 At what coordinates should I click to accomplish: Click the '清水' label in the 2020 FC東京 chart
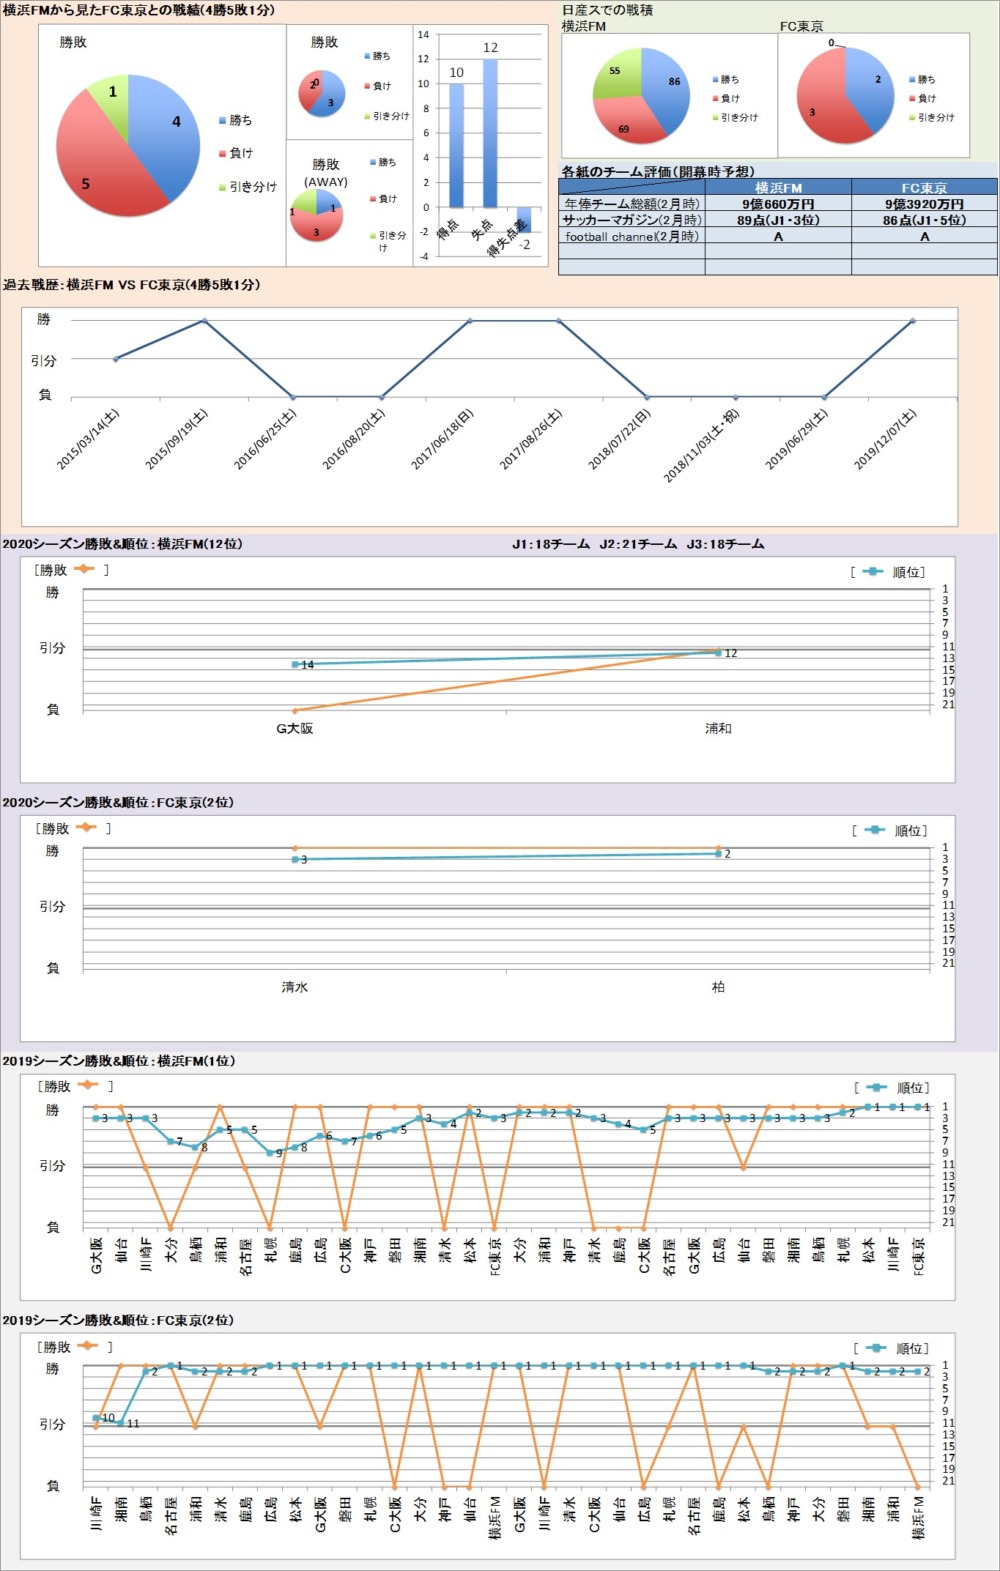pyautogui.click(x=295, y=987)
